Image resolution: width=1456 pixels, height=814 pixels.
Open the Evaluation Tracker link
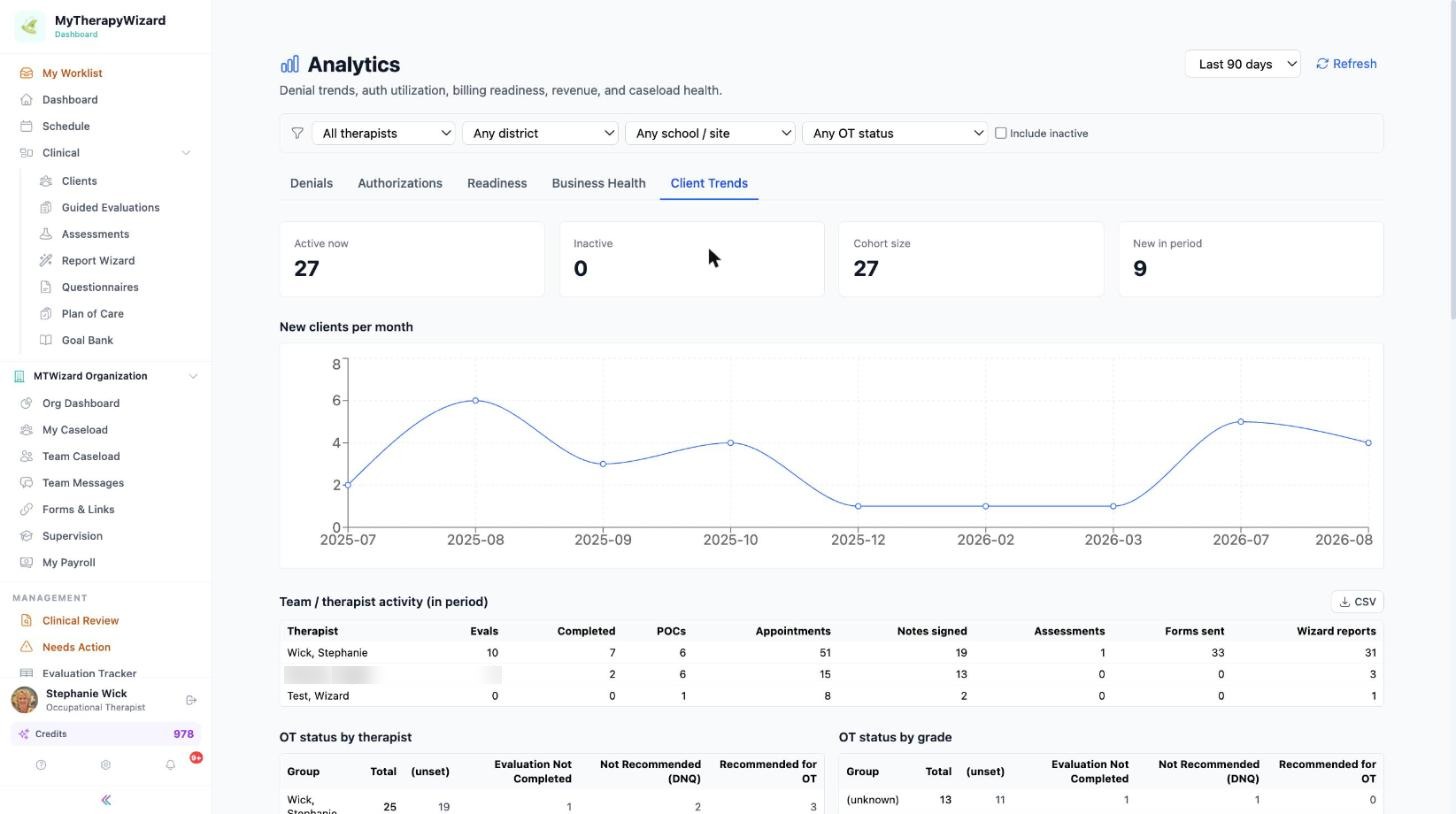click(89, 673)
